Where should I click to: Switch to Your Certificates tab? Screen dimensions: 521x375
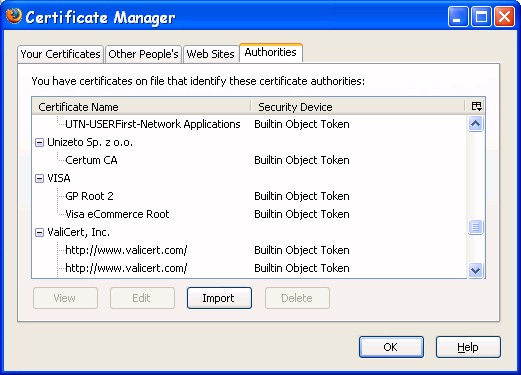[60, 54]
